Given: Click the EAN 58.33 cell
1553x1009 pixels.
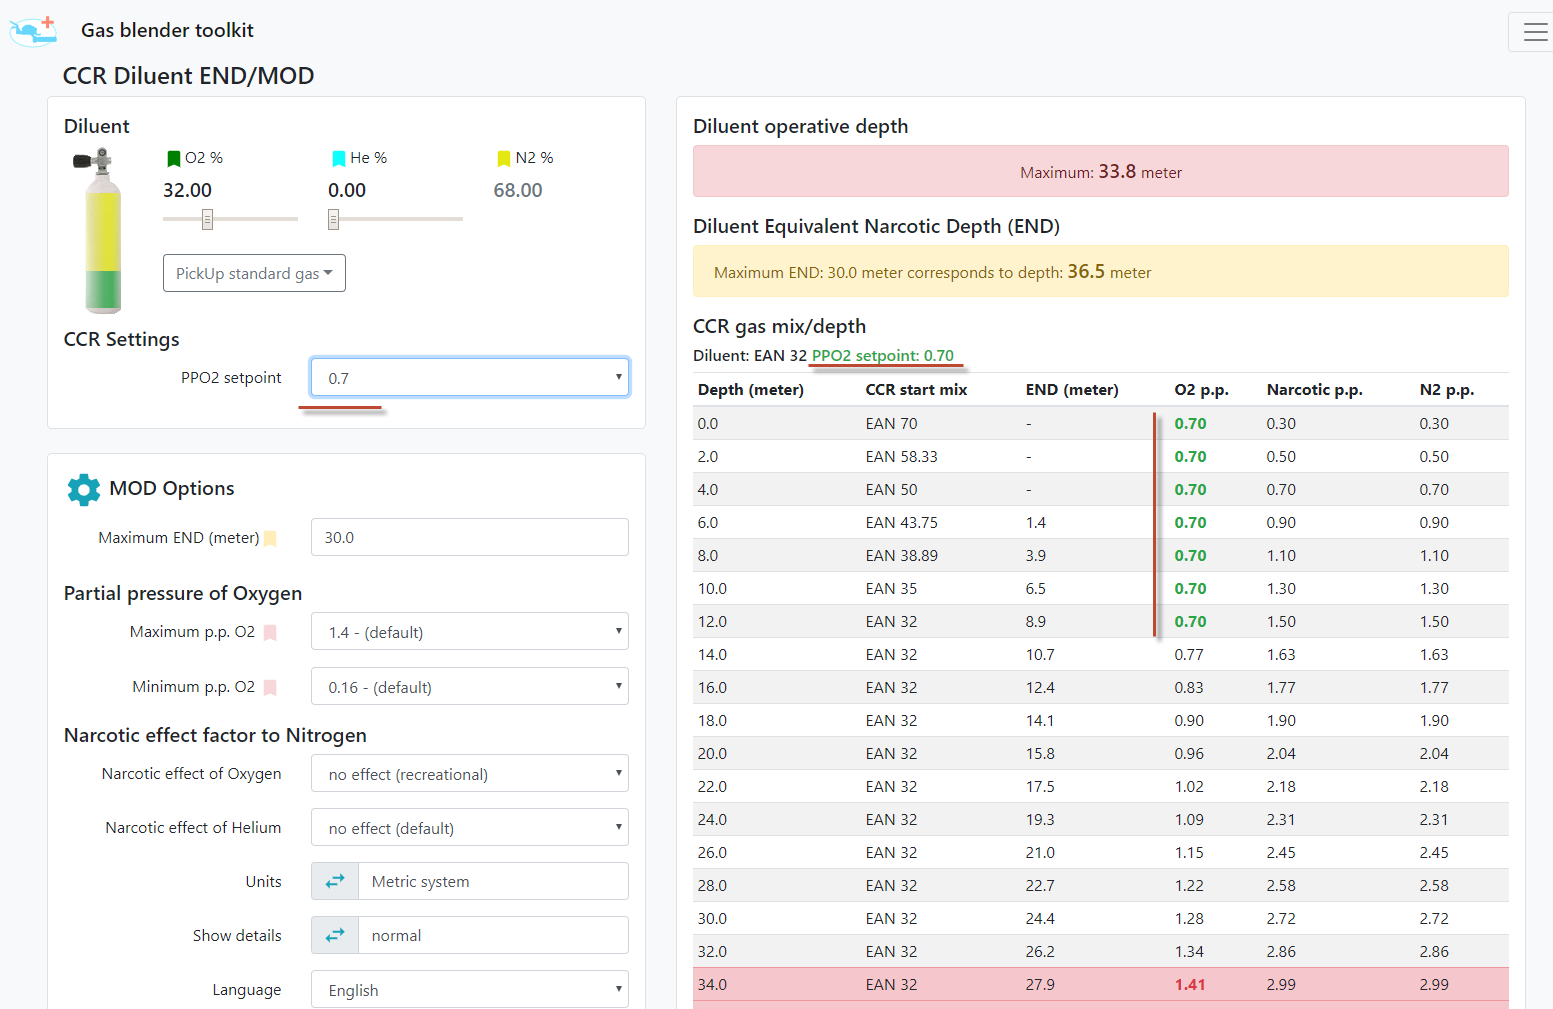Looking at the screenshot, I should click(x=901, y=457).
